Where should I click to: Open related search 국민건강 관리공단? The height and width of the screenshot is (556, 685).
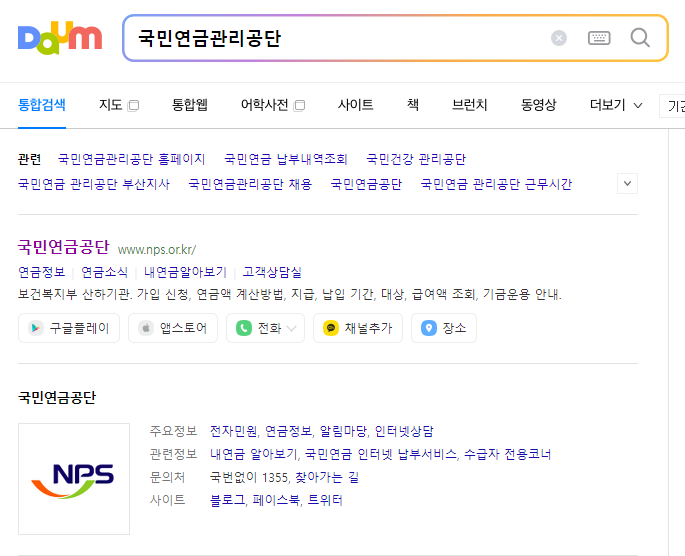(416, 159)
